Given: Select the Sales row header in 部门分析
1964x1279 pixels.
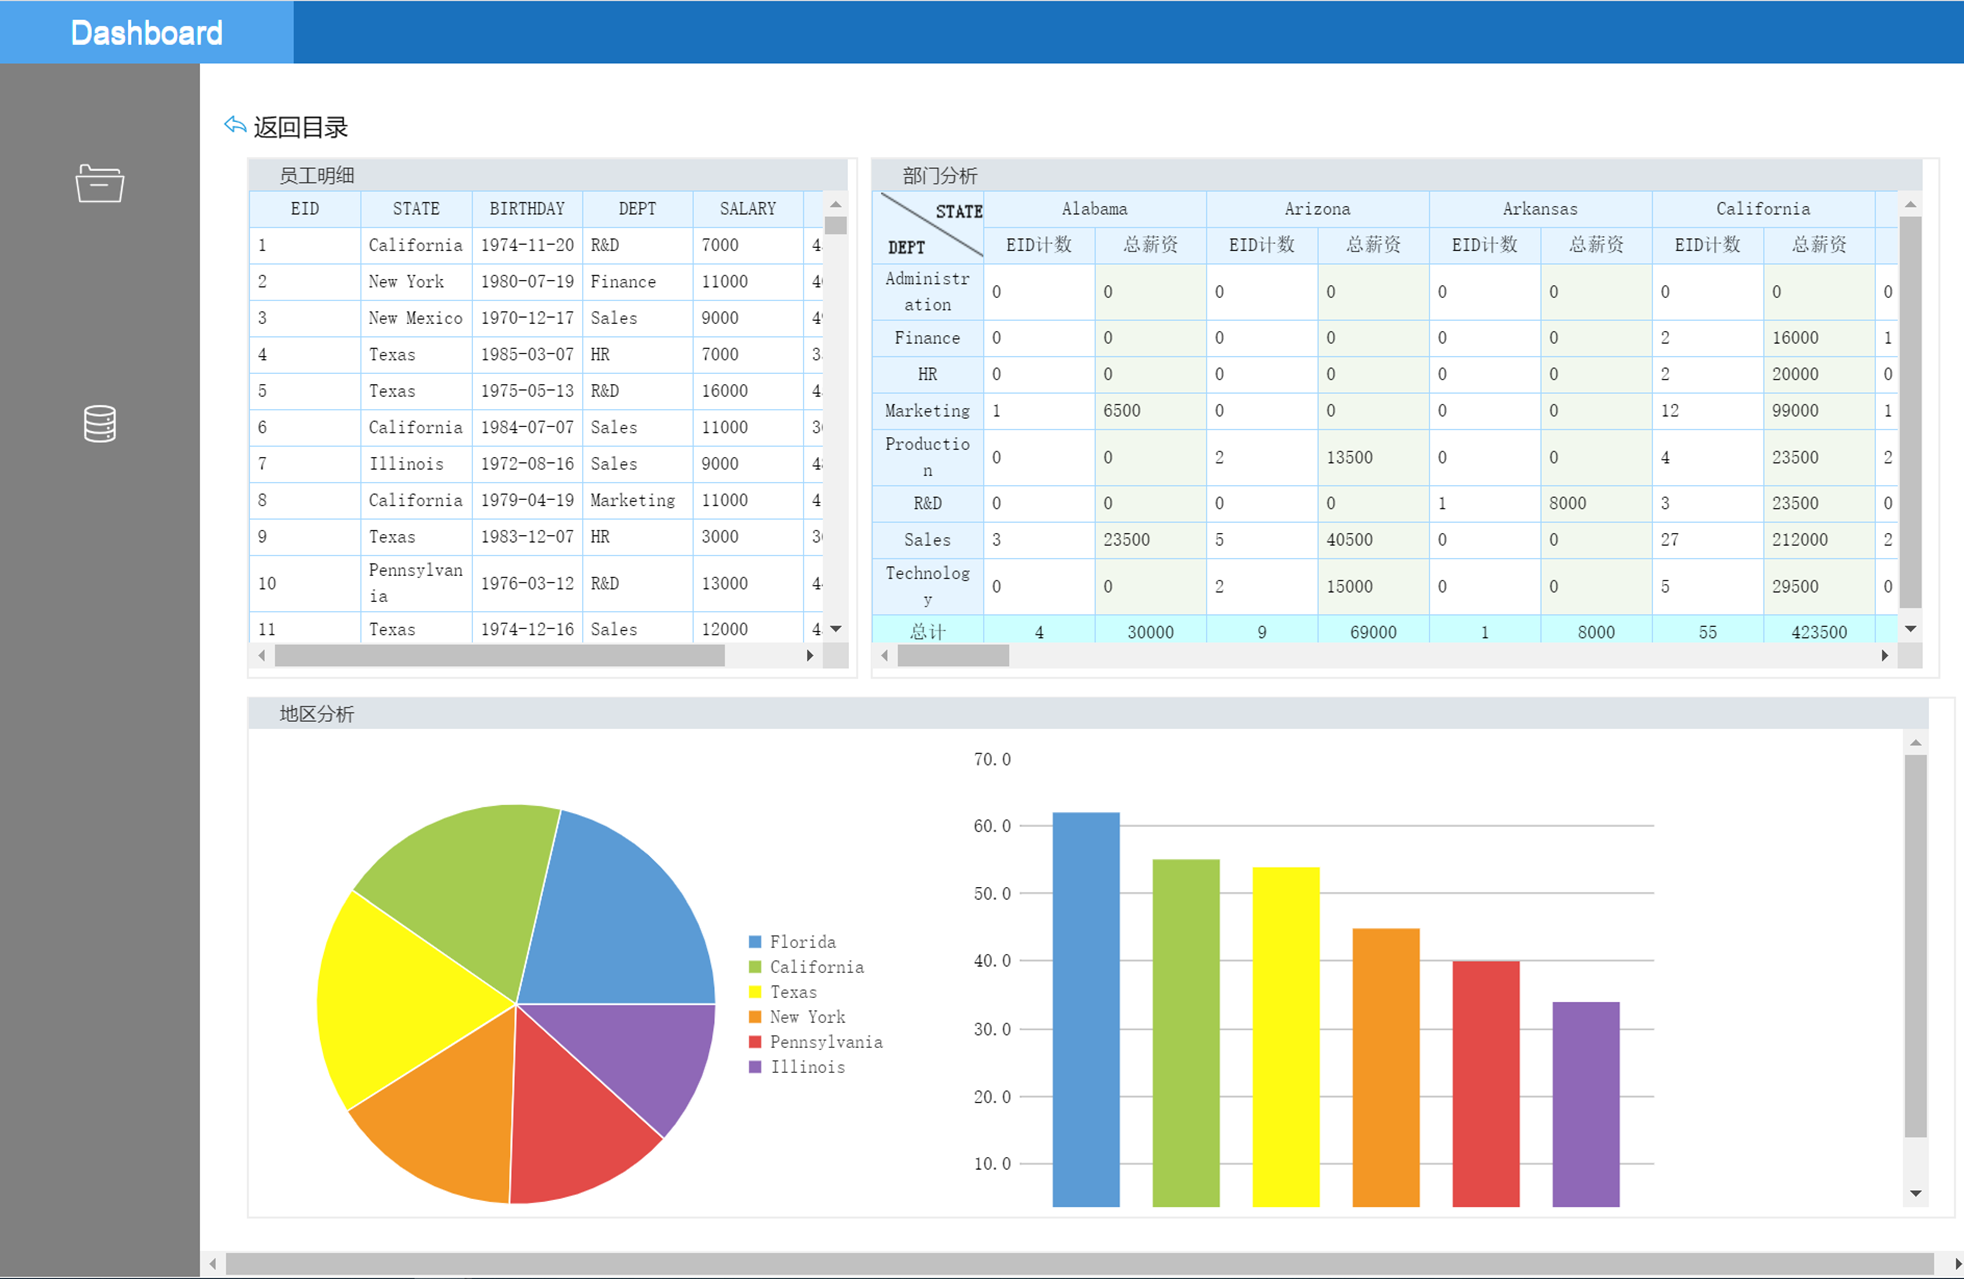Looking at the screenshot, I should 927,540.
